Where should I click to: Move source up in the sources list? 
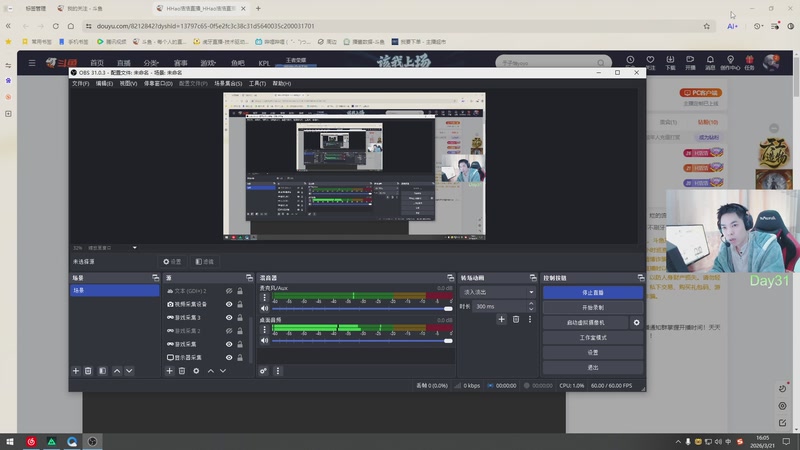(x=211, y=371)
